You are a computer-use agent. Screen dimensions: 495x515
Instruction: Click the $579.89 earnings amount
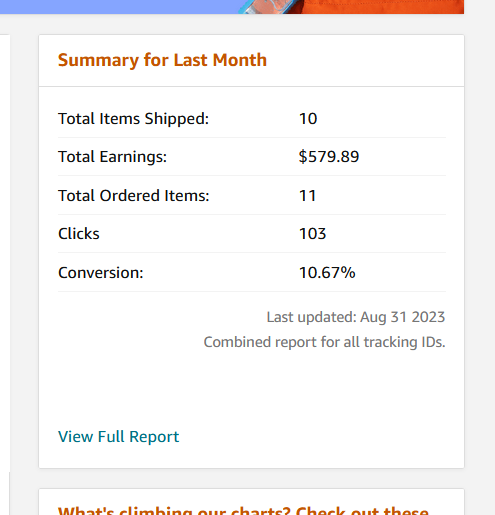[x=329, y=157]
